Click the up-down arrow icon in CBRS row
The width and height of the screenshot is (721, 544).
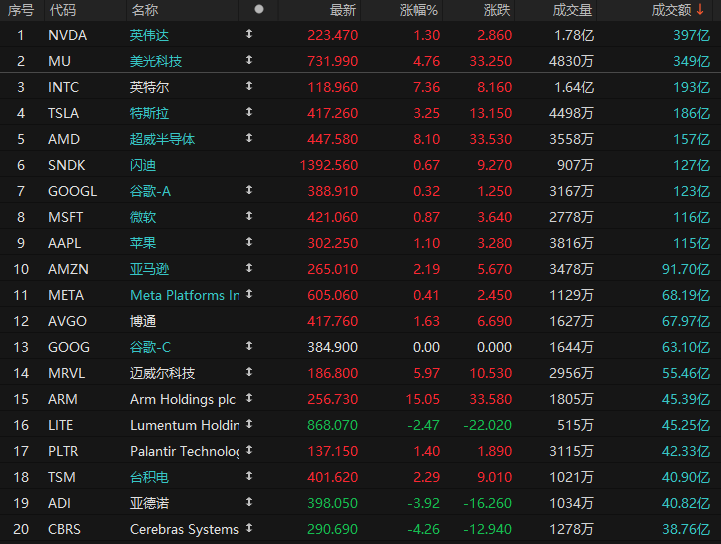249,527
